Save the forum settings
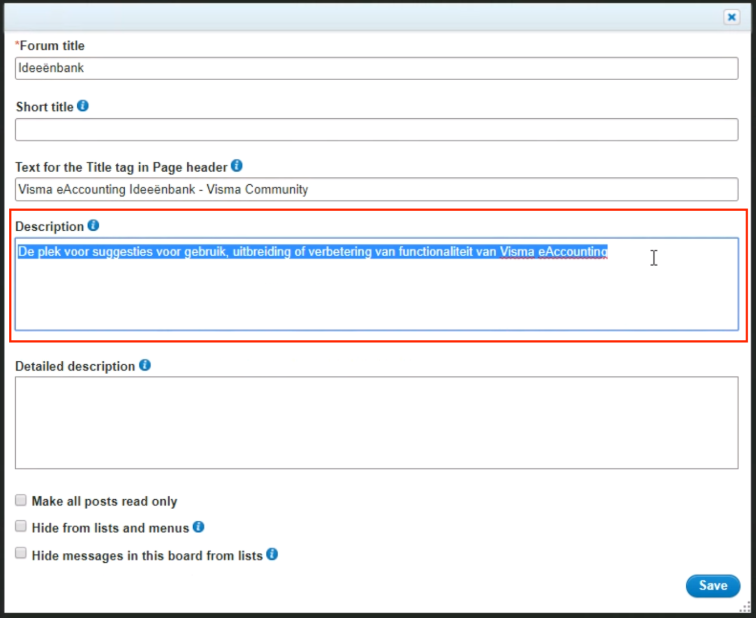Screen dimensions: 756x618 (x=713, y=586)
